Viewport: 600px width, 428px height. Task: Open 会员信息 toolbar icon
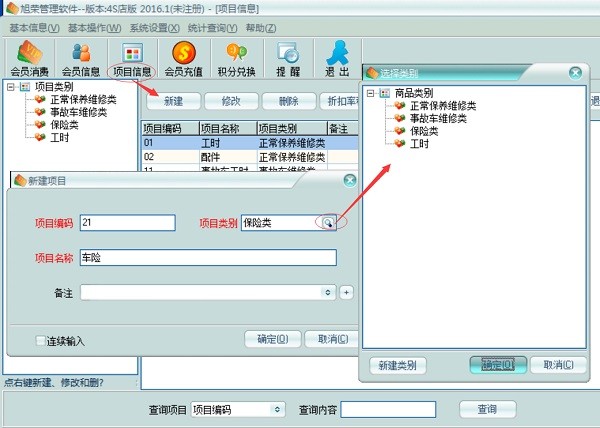tap(80, 58)
